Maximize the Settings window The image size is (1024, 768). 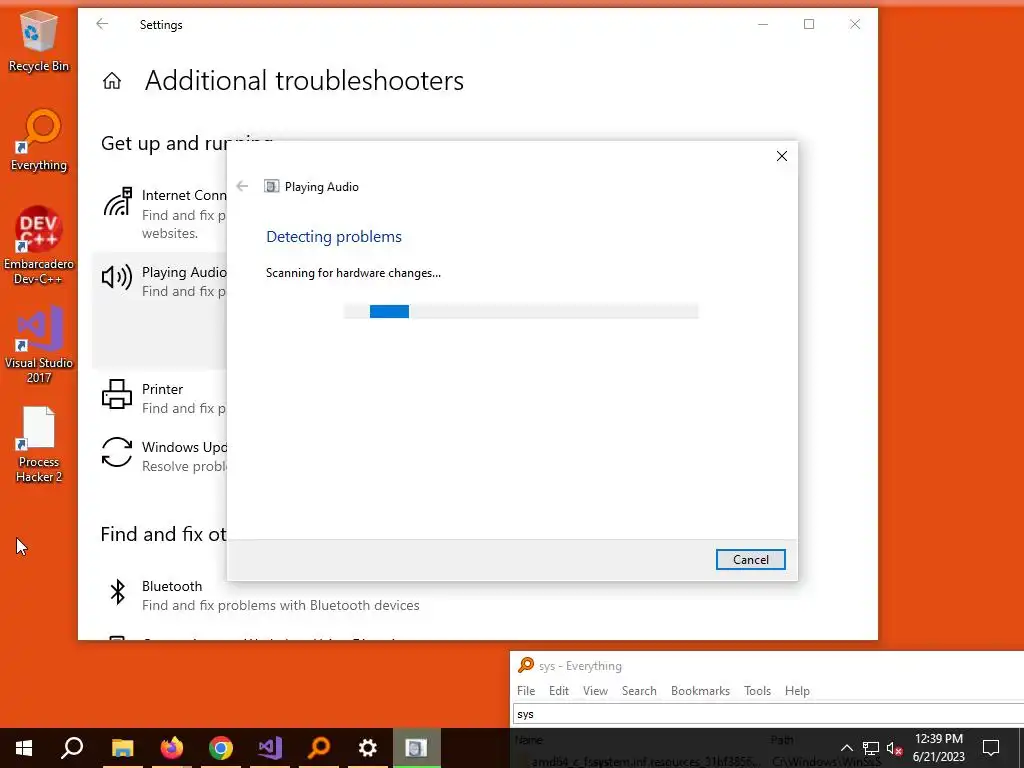[808, 24]
